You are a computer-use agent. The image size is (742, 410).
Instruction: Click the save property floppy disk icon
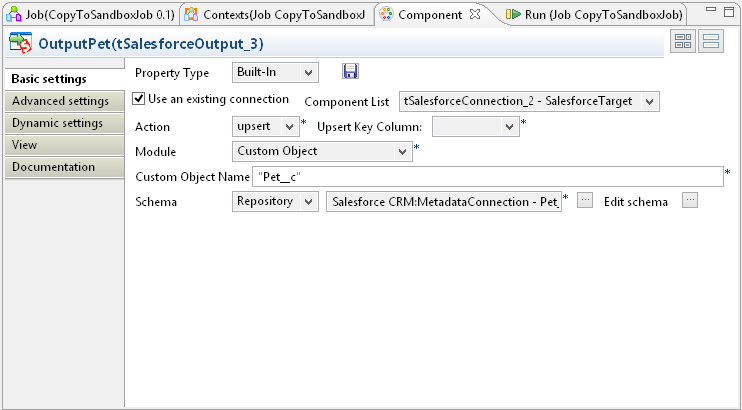(x=350, y=72)
